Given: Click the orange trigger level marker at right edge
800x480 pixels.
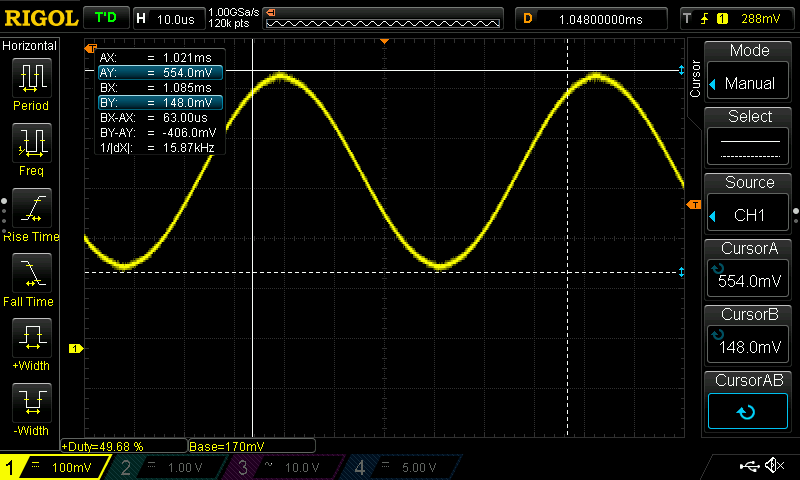Looking at the screenshot, I should click(694, 205).
